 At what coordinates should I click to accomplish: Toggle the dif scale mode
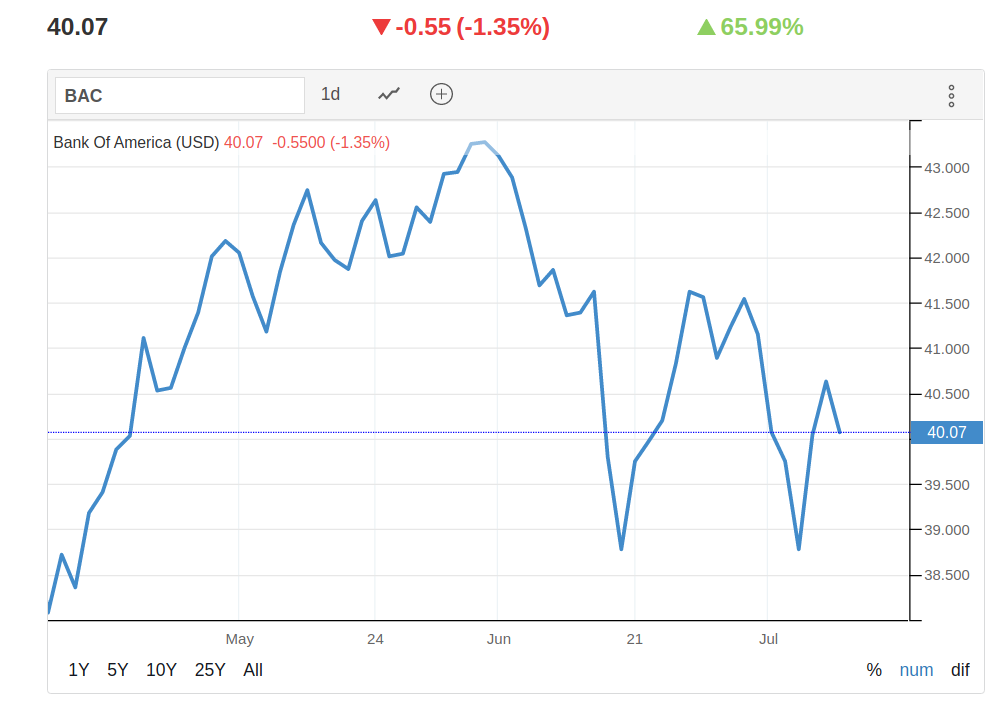tap(960, 670)
